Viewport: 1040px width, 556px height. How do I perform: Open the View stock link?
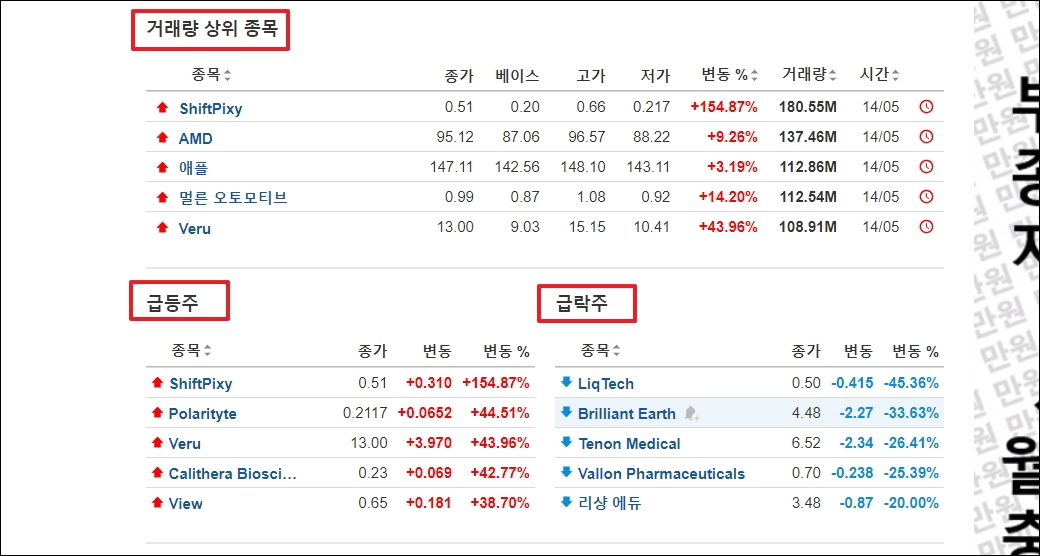[x=186, y=504]
